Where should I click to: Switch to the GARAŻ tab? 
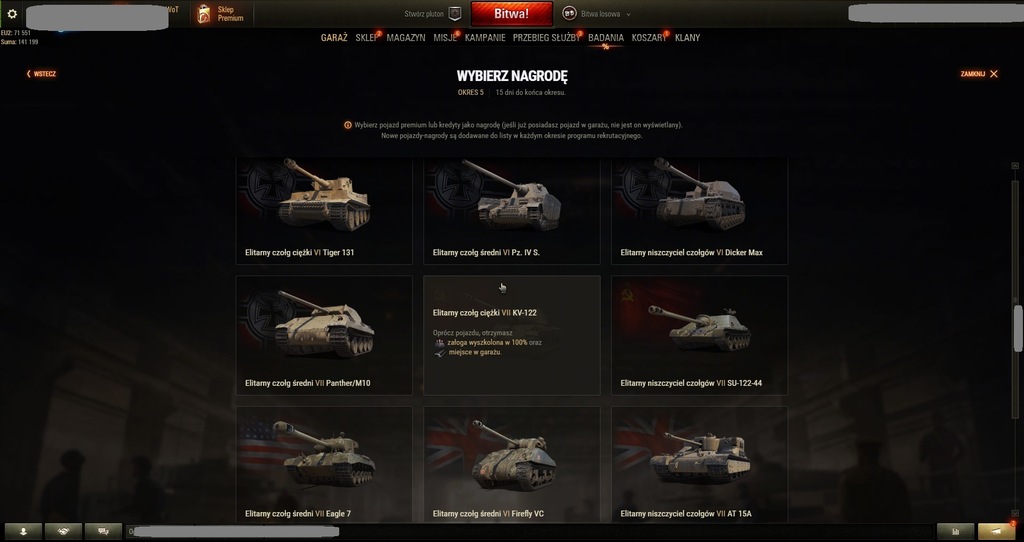334,38
